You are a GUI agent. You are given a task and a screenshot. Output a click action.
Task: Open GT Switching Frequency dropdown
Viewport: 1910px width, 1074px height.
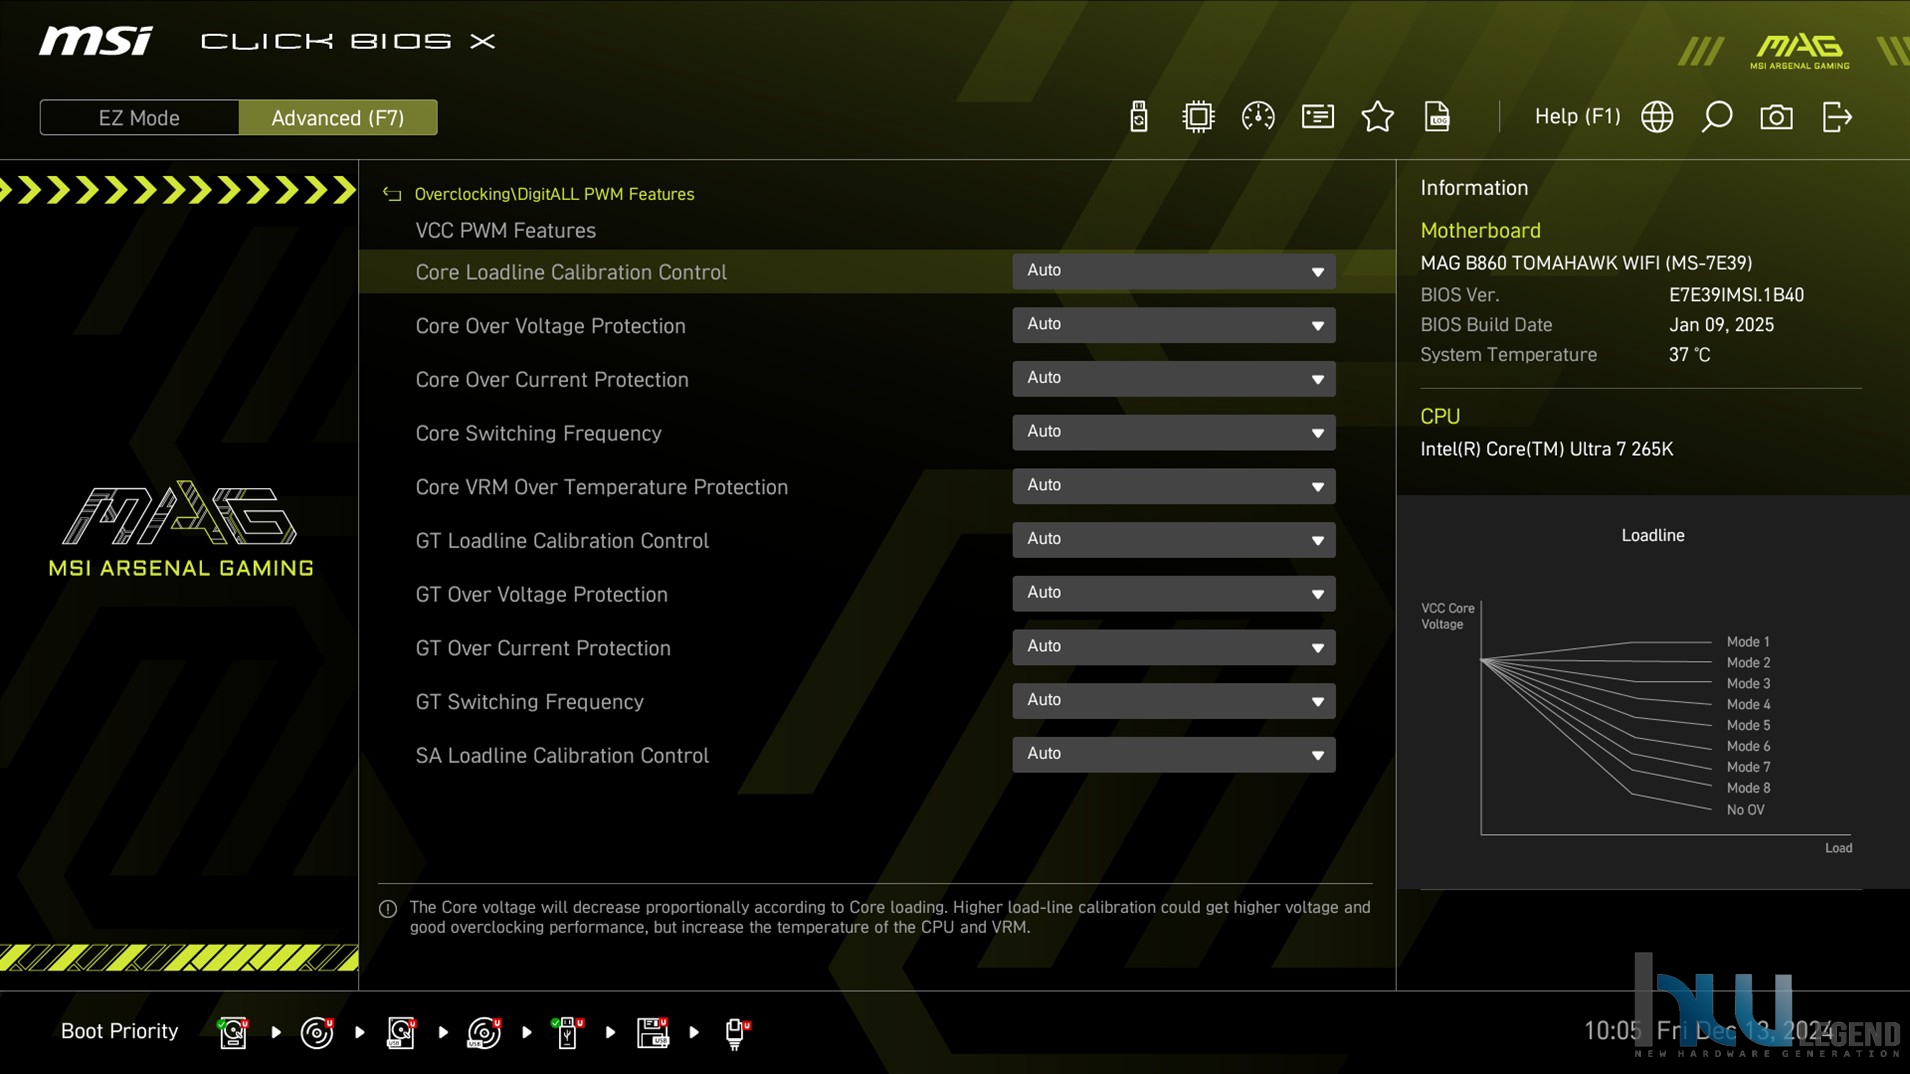click(x=1174, y=701)
